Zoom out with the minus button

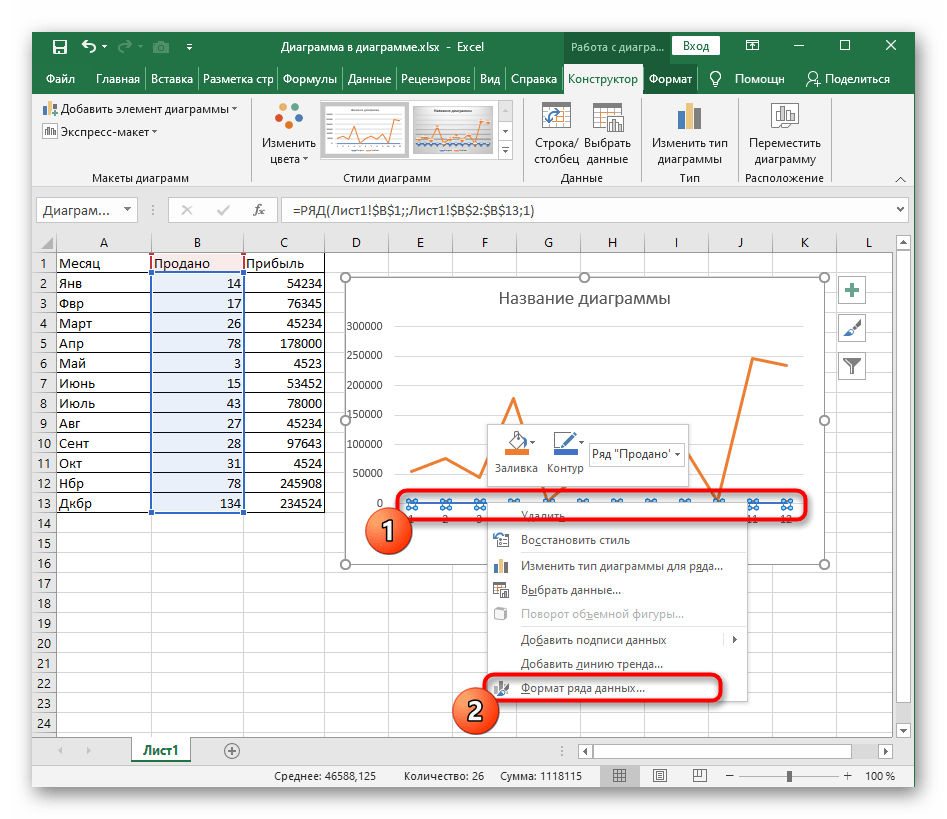coord(729,776)
